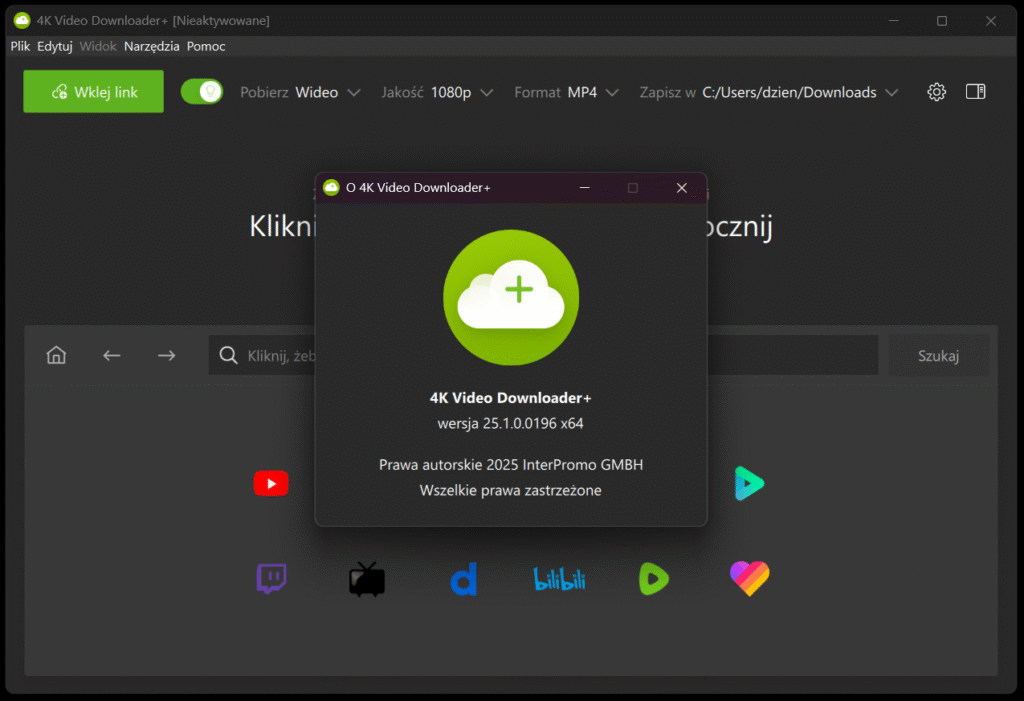The image size is (1024, 701).
Task: Minimize the O 4K Video Downloader+ dialog
Action: (x=584, y=188)
